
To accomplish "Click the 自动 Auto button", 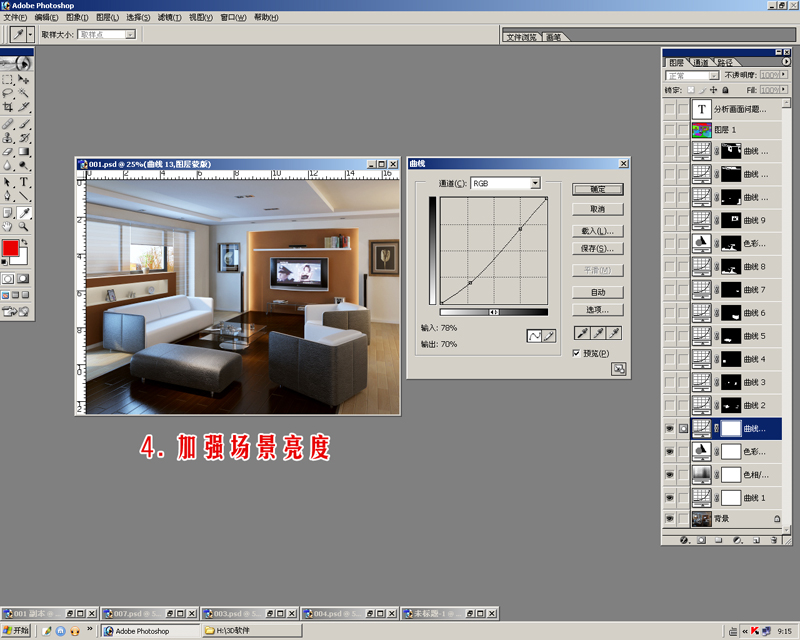I will click(x=597, y=292).
